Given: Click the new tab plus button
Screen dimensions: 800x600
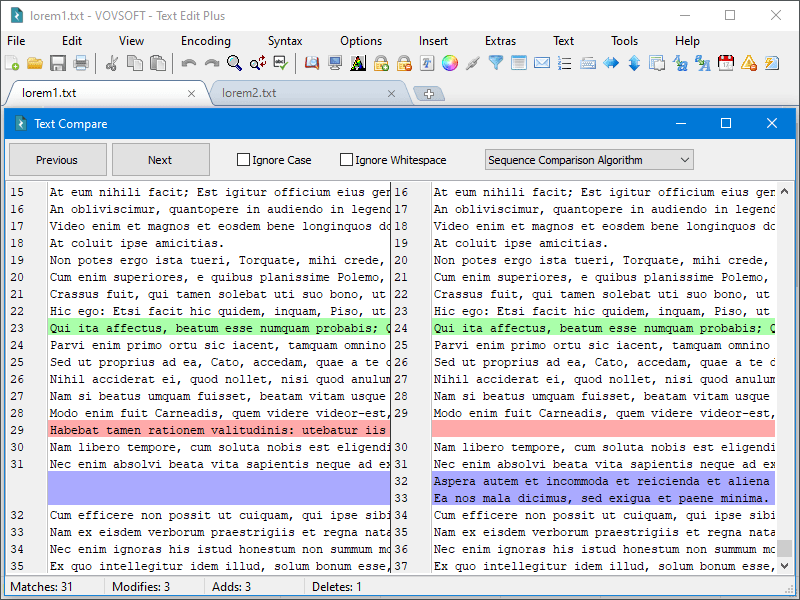Looking at the screenshot, I should tap(428, 92).
